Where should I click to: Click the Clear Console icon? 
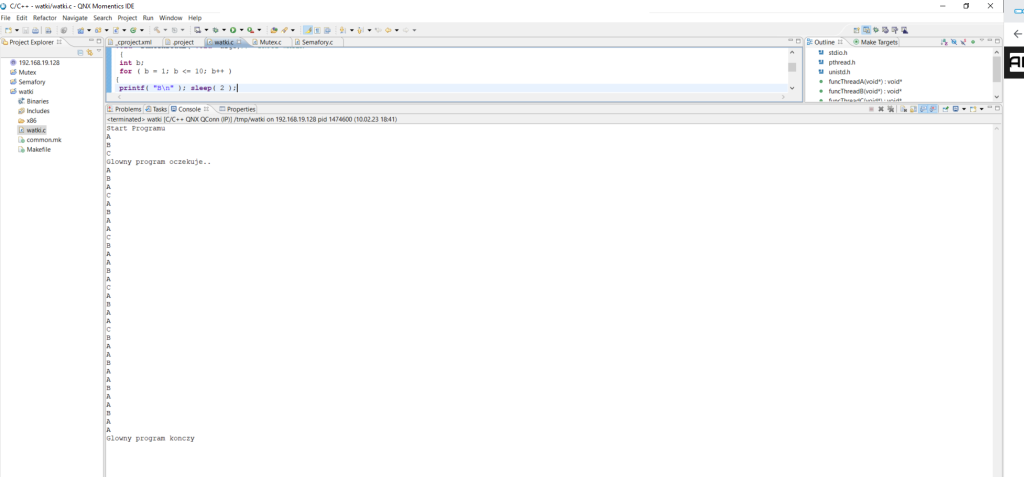pos(903,109)
